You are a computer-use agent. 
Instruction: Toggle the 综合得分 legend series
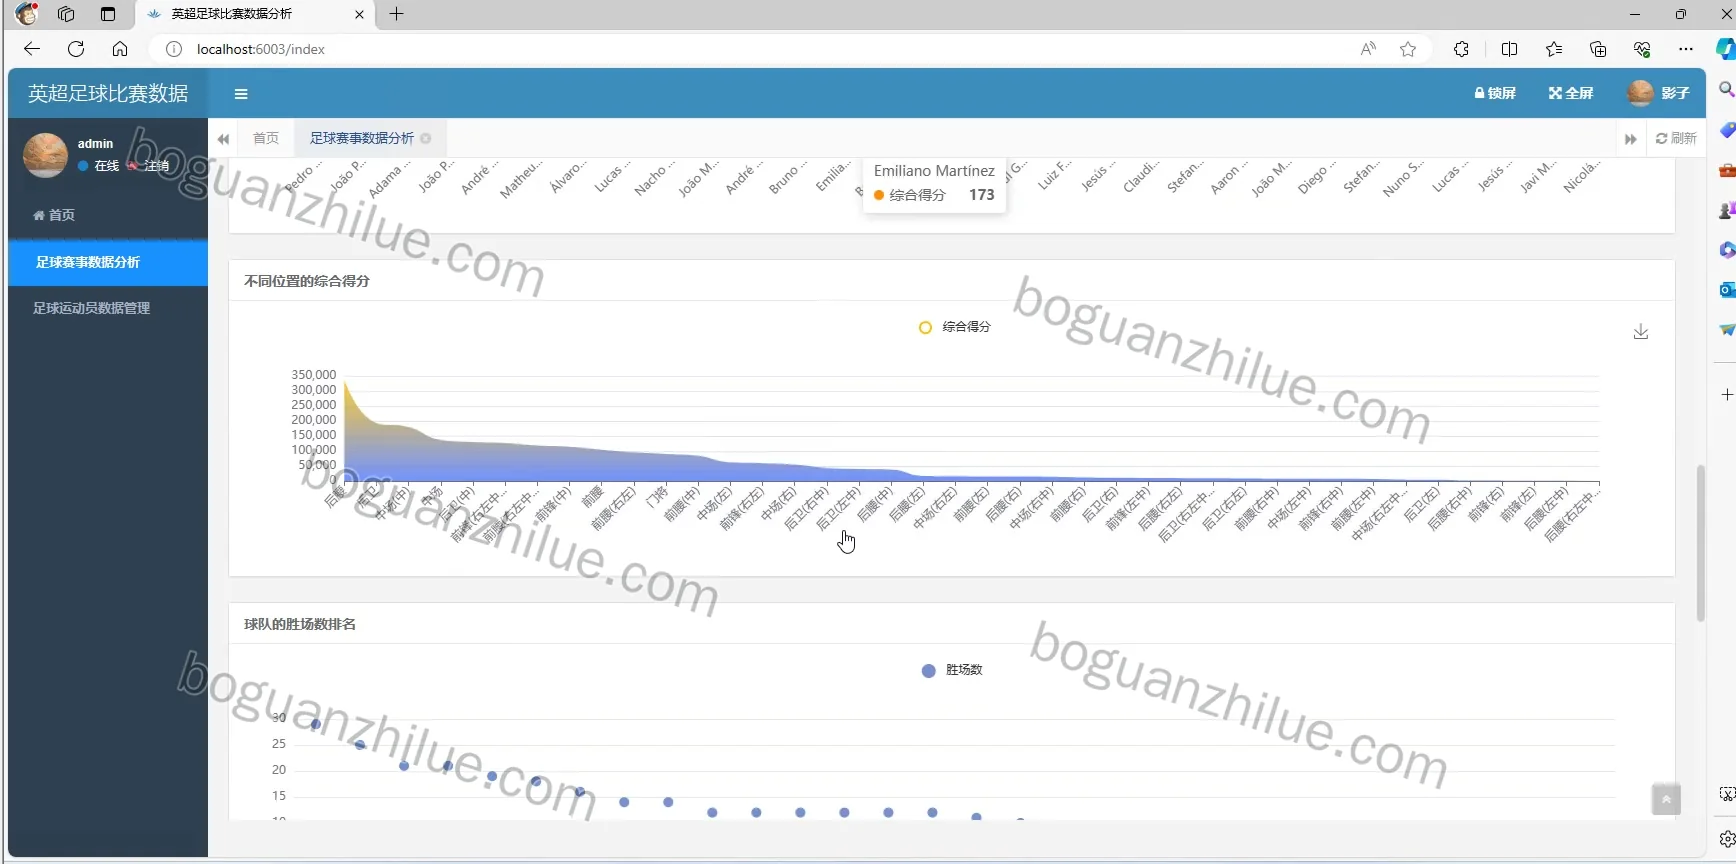[x=955, y=327]
